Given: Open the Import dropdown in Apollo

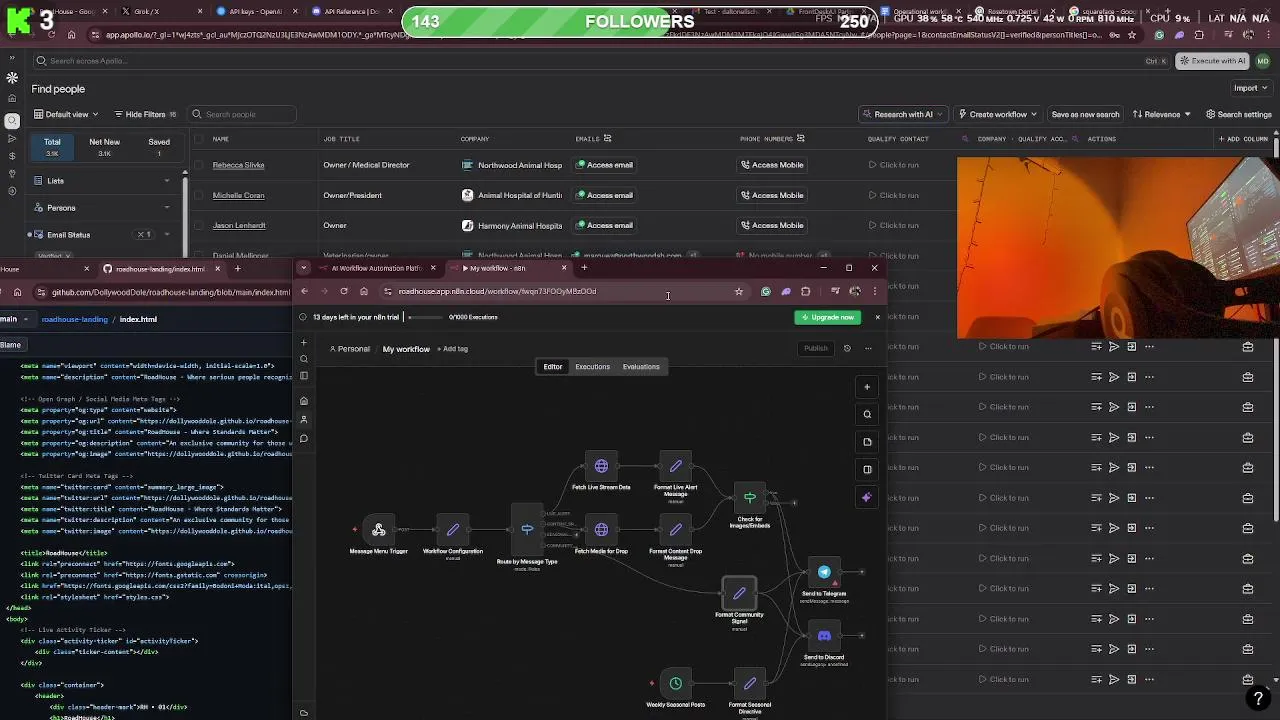Looking at the screenshot, I should pyautogui.click(x=1250, y=88).
